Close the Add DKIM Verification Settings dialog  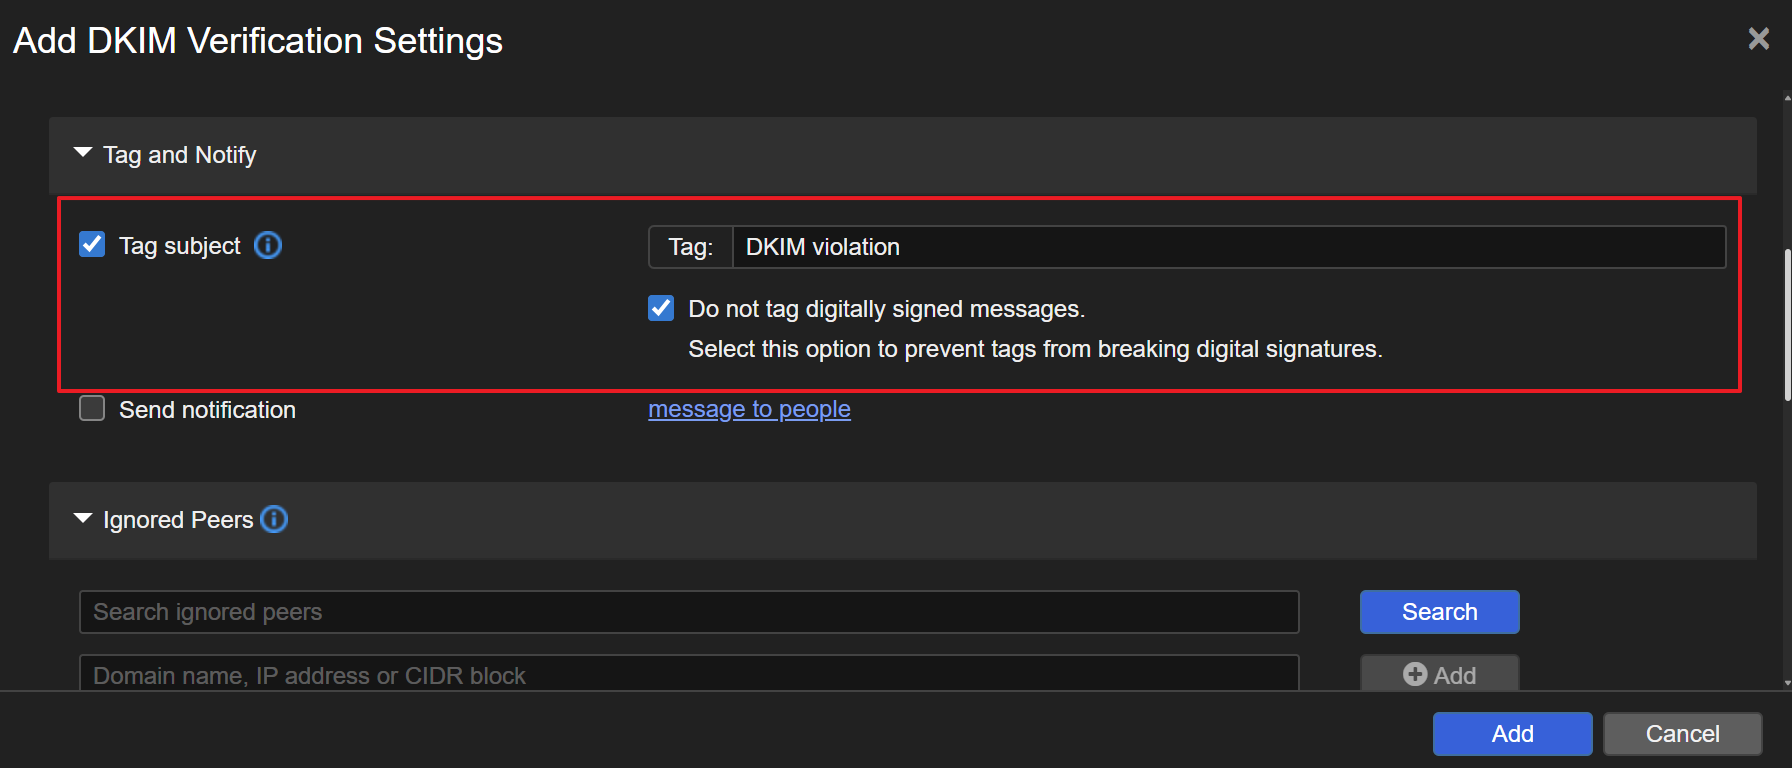point(1758,39)
